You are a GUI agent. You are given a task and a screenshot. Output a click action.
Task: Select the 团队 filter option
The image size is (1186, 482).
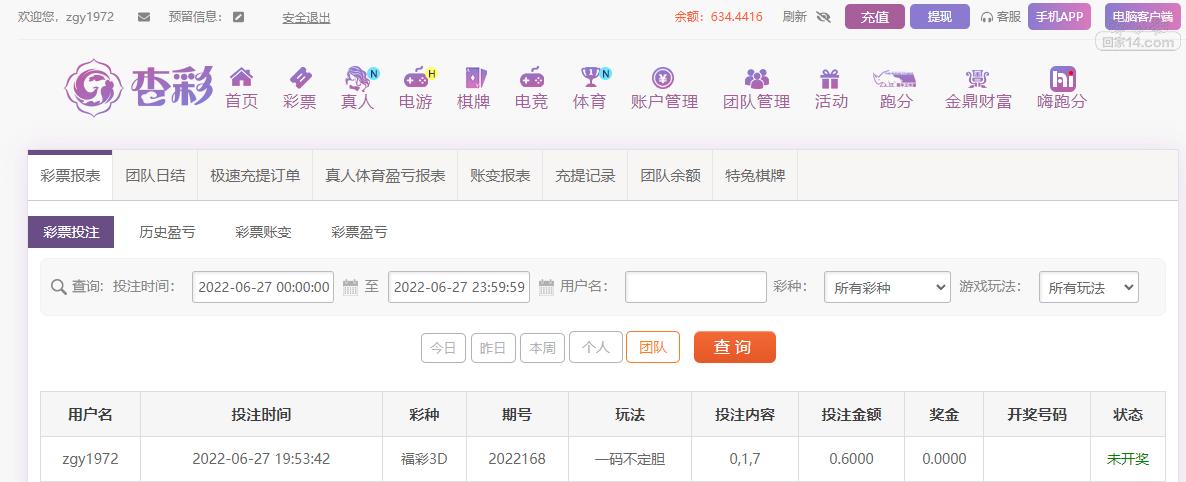pos(653,348)
